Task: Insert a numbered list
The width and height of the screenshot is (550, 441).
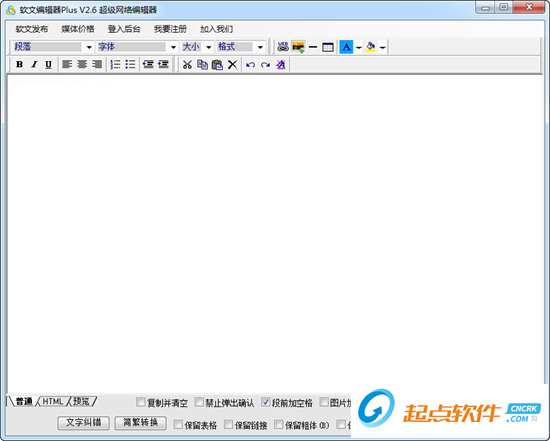Action: click(x=115, y=65)
